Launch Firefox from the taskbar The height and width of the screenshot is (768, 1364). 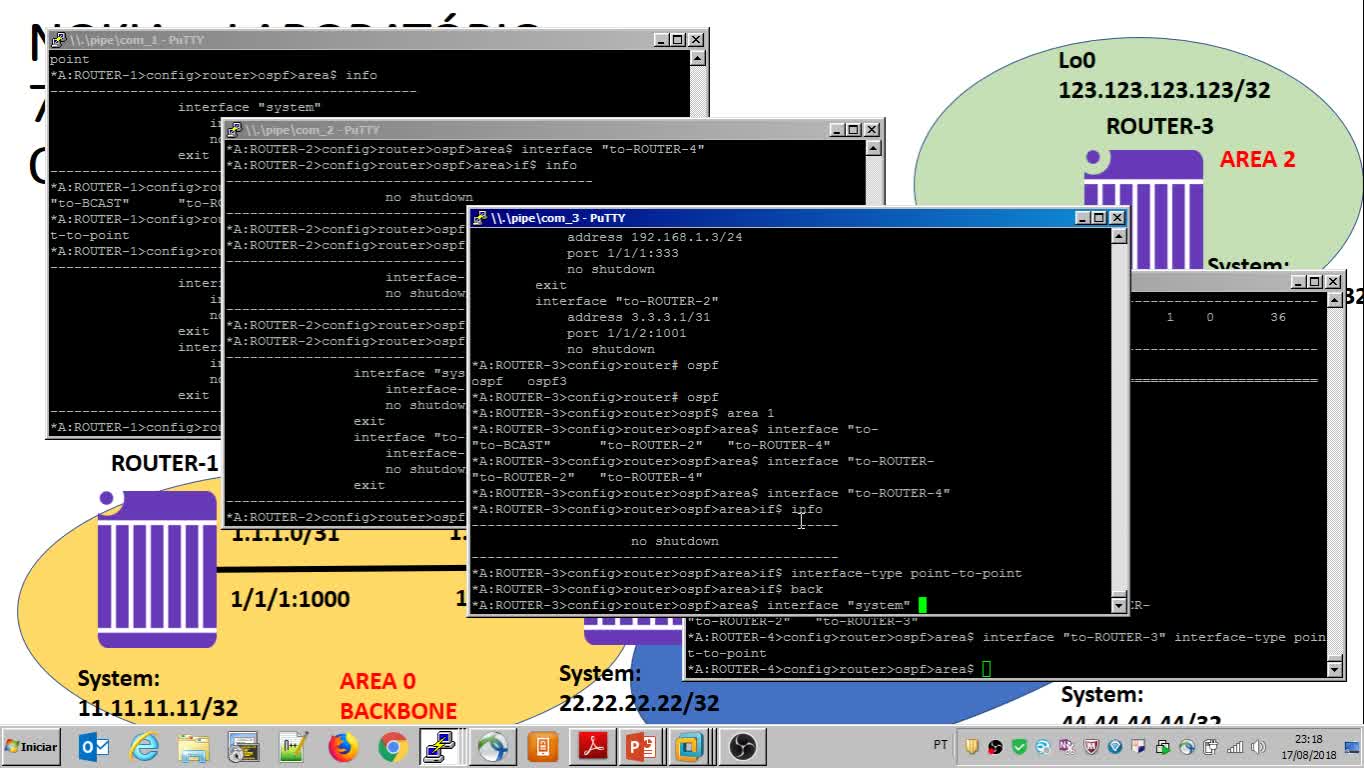(x=343, y=746)
